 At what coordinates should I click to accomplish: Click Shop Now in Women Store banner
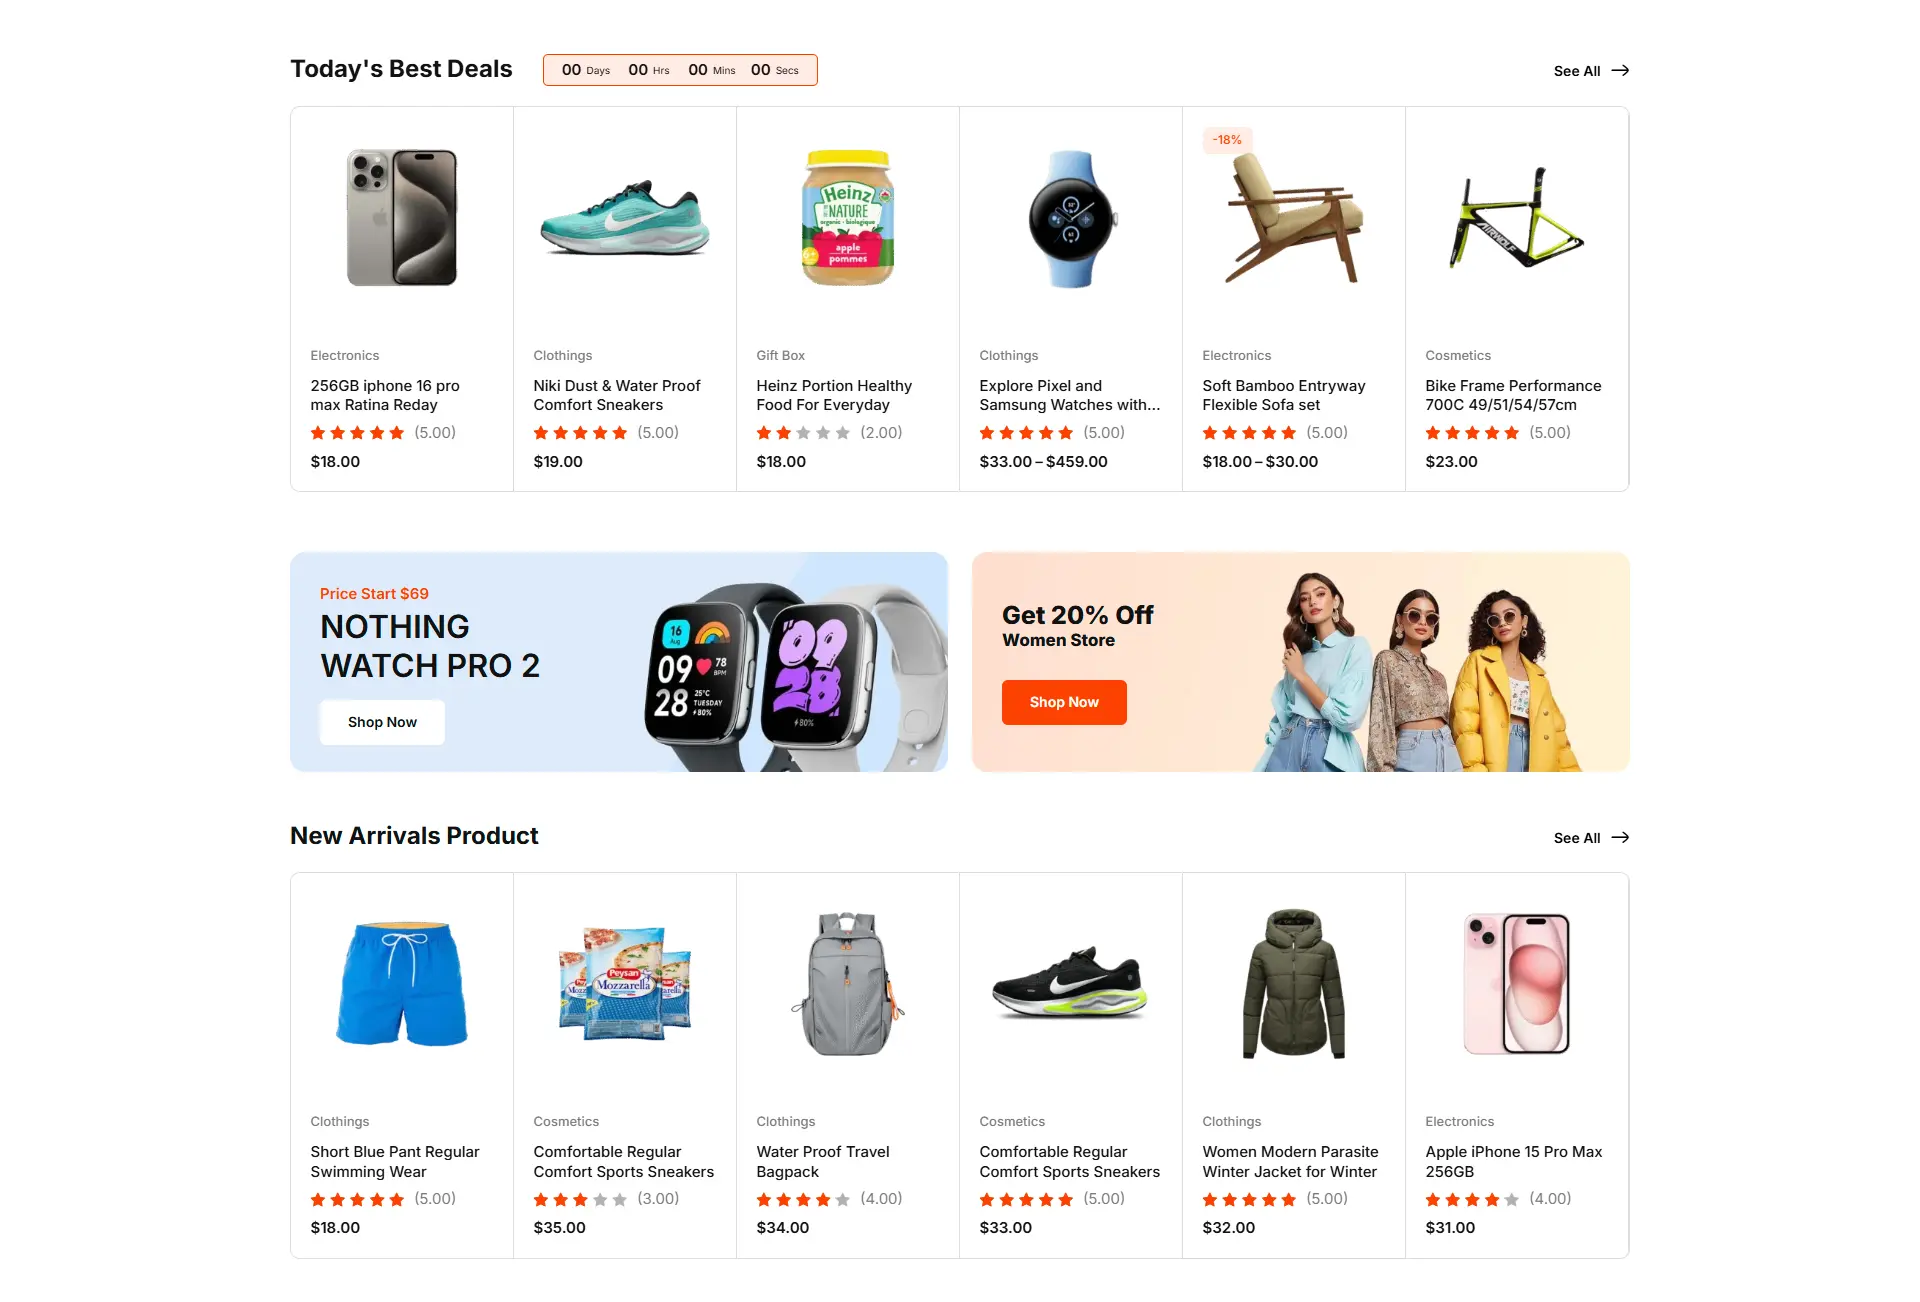click(1064, 702)
